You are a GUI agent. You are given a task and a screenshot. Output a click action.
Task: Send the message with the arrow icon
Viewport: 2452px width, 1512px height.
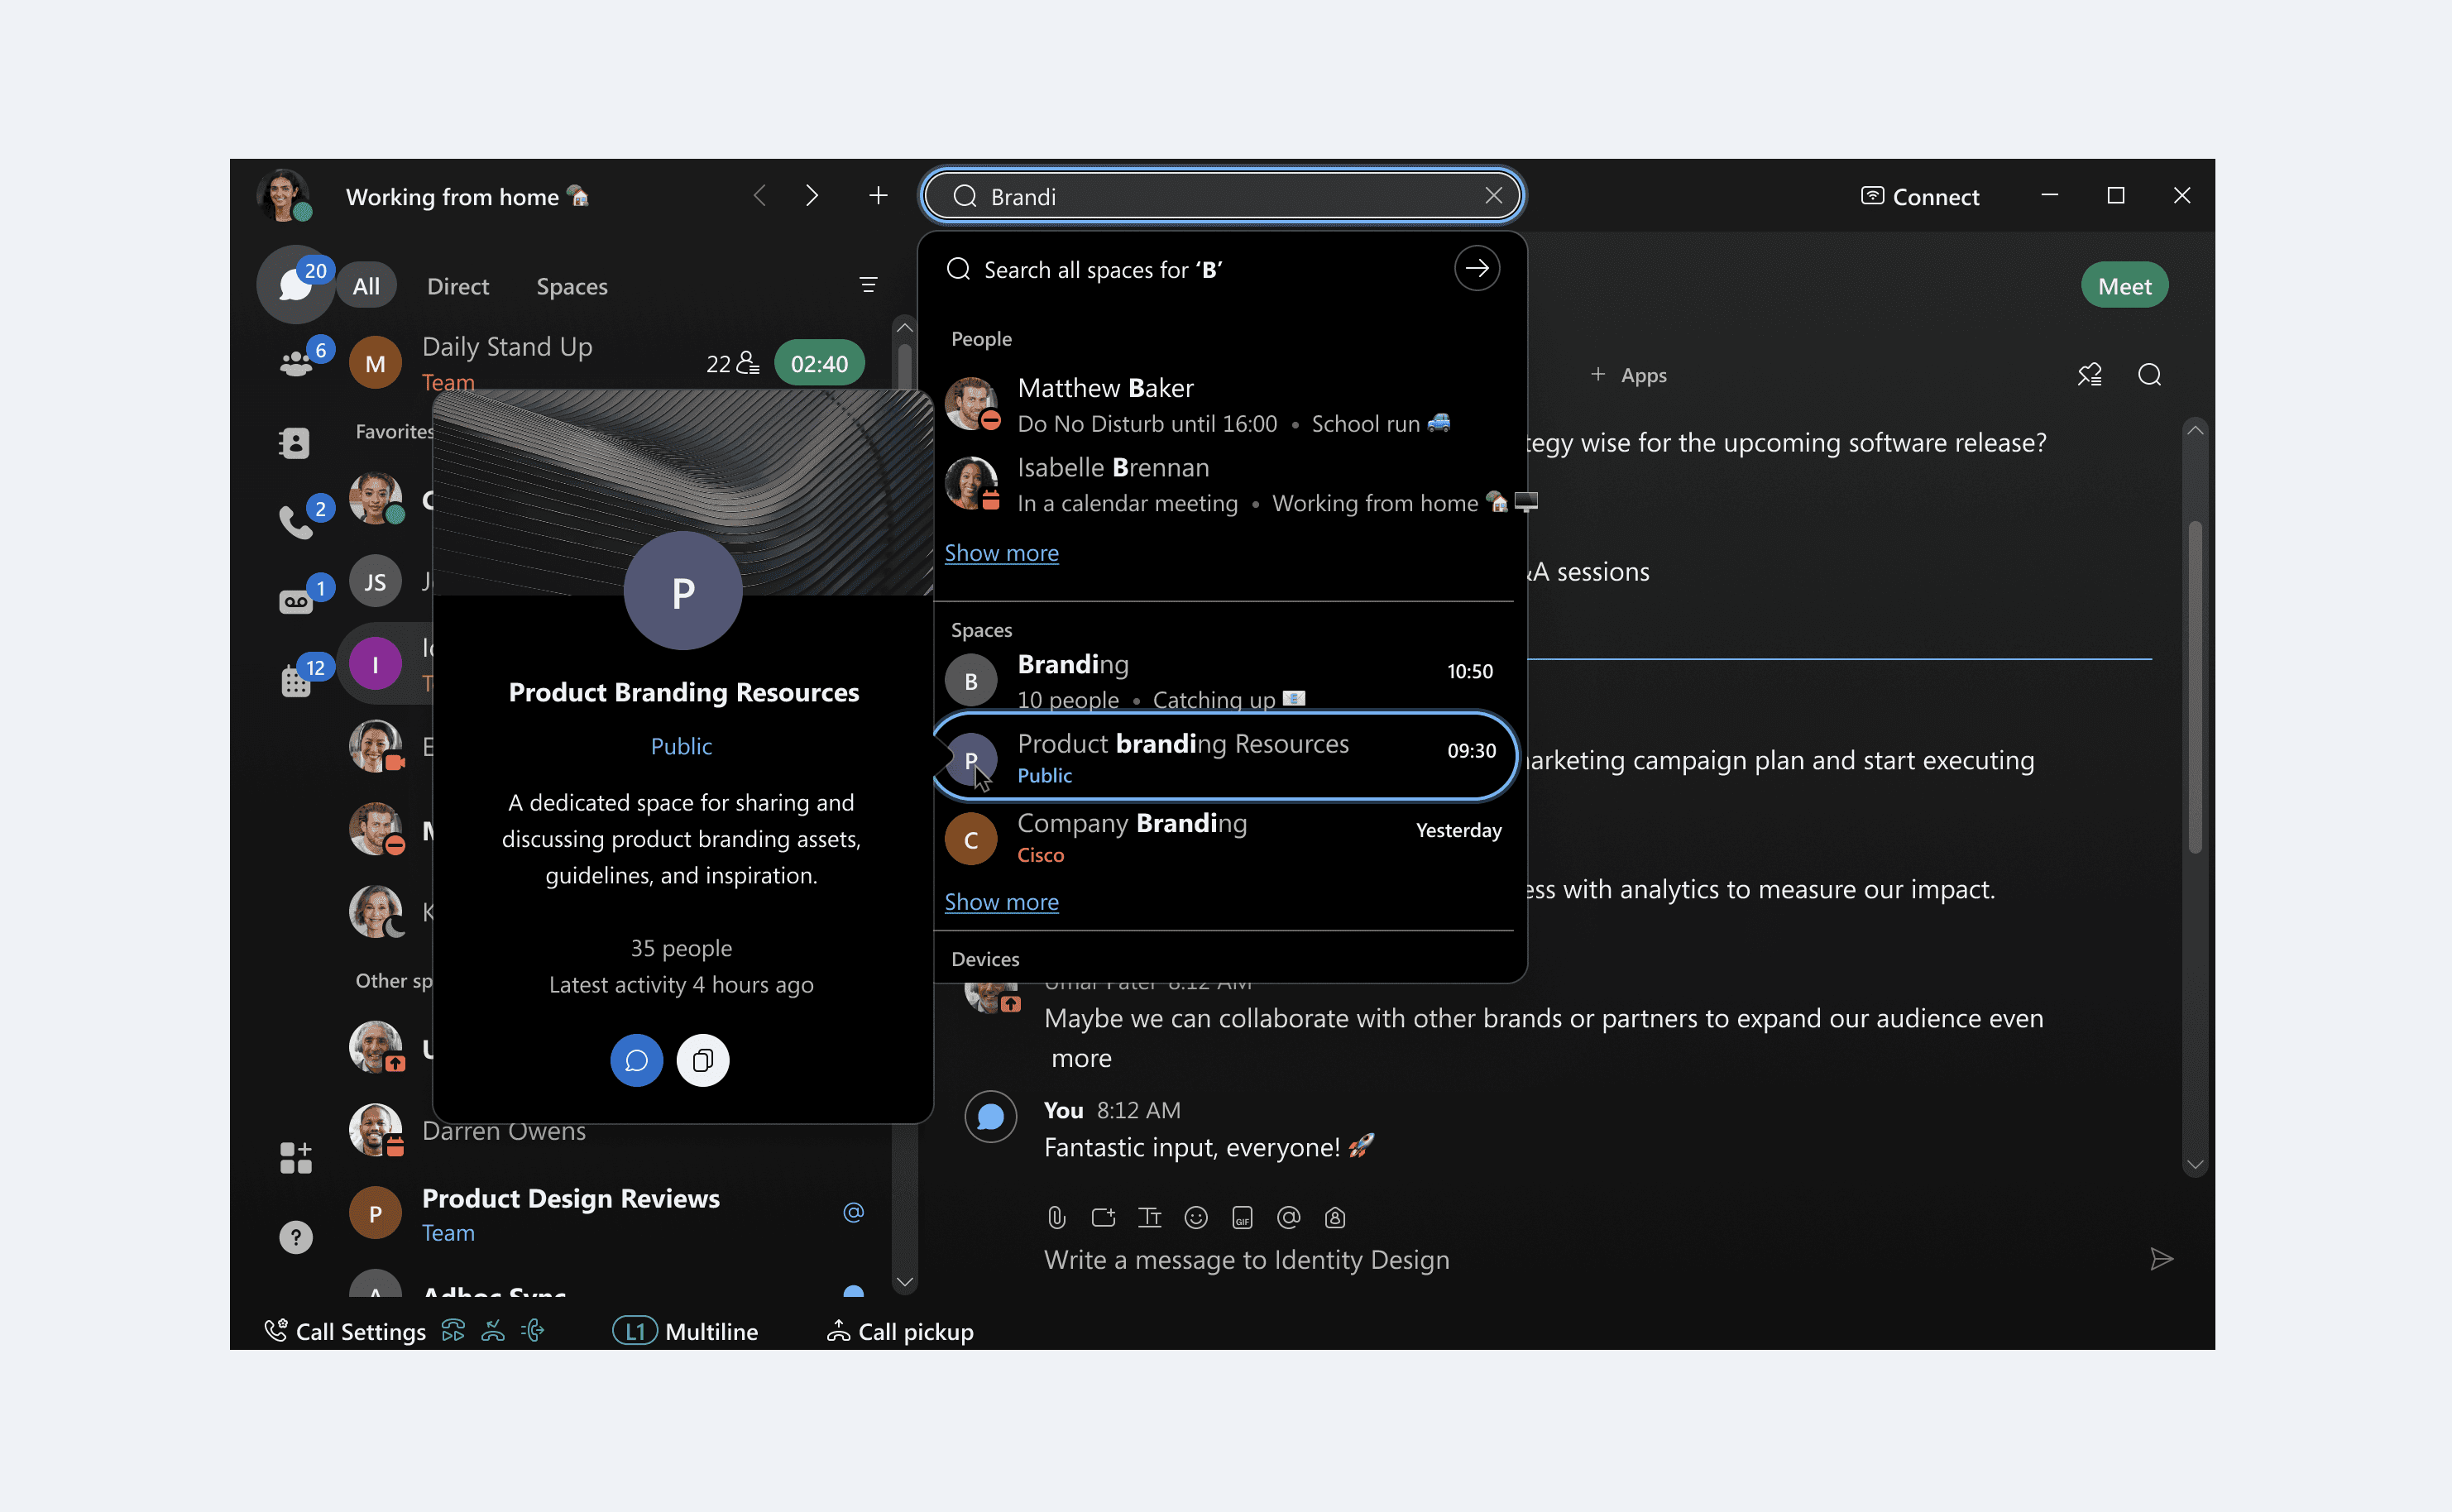tap(2161, 1259)
